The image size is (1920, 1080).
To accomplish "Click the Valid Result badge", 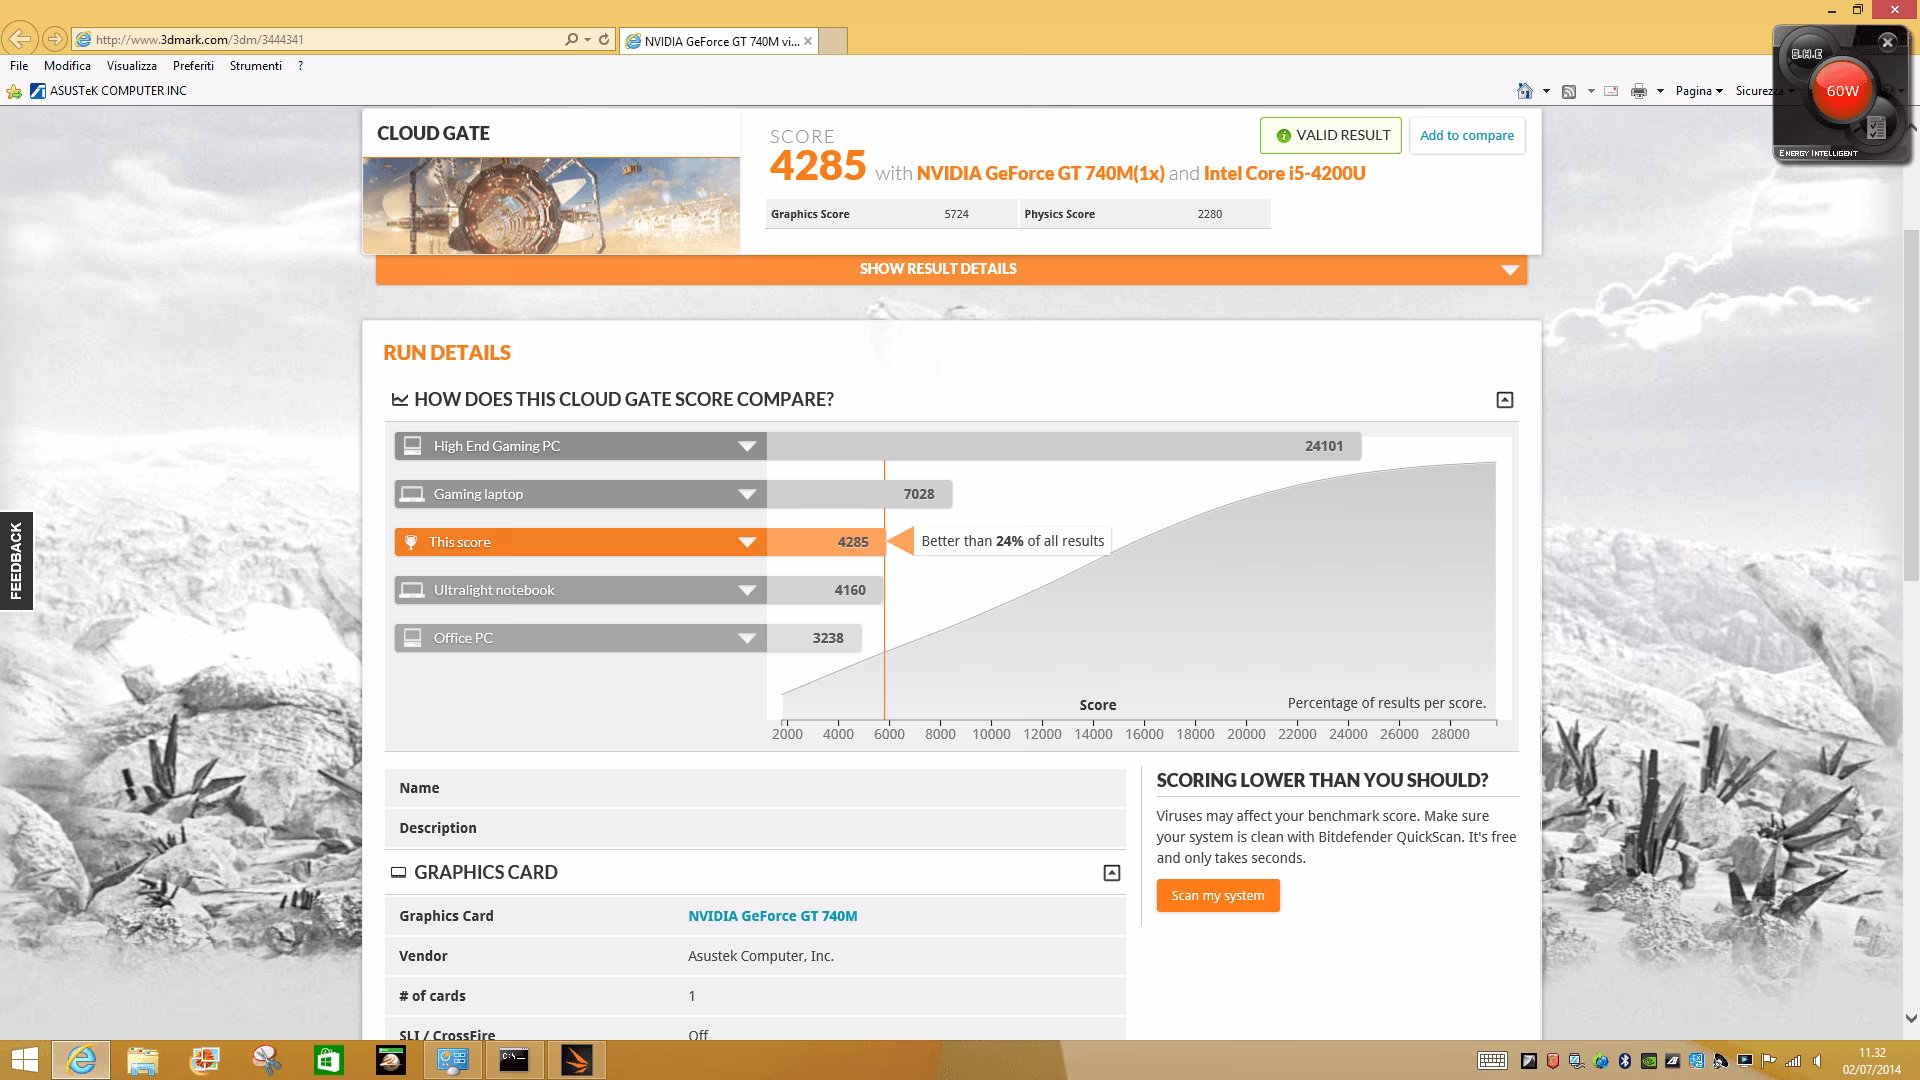I will coord(1331,136).
